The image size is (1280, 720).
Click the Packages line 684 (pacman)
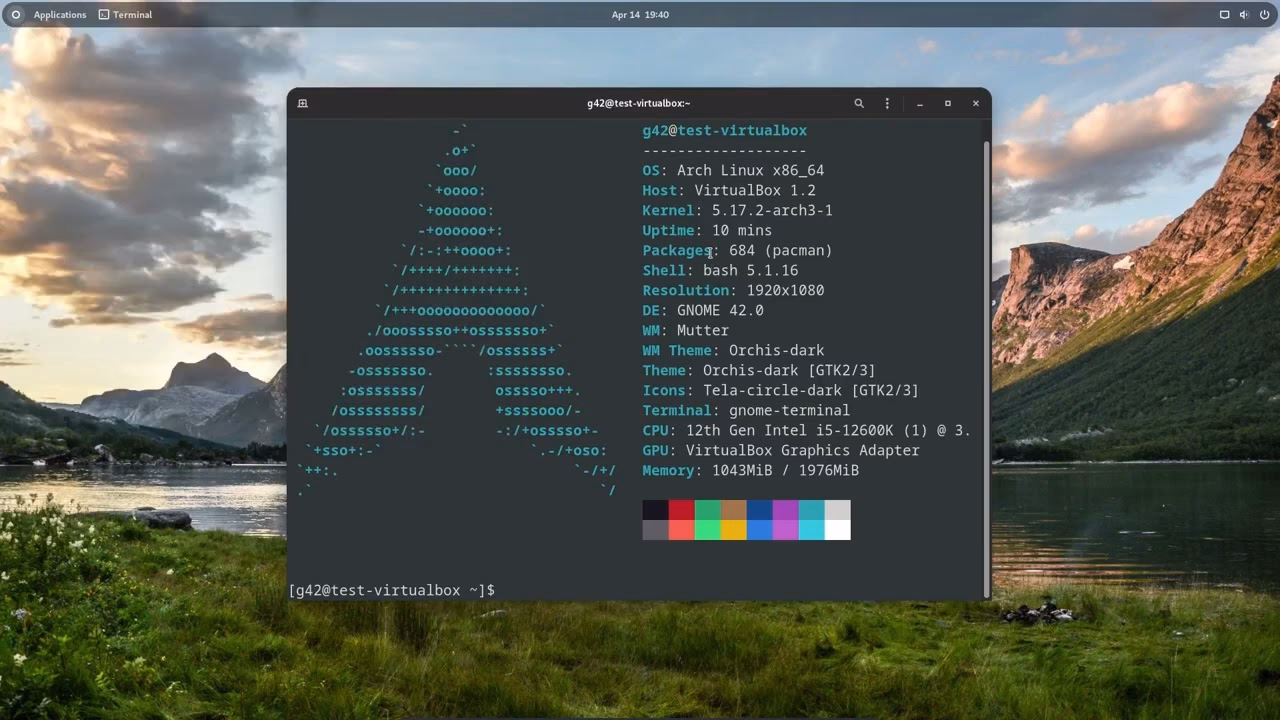click(x=737, y=250)
